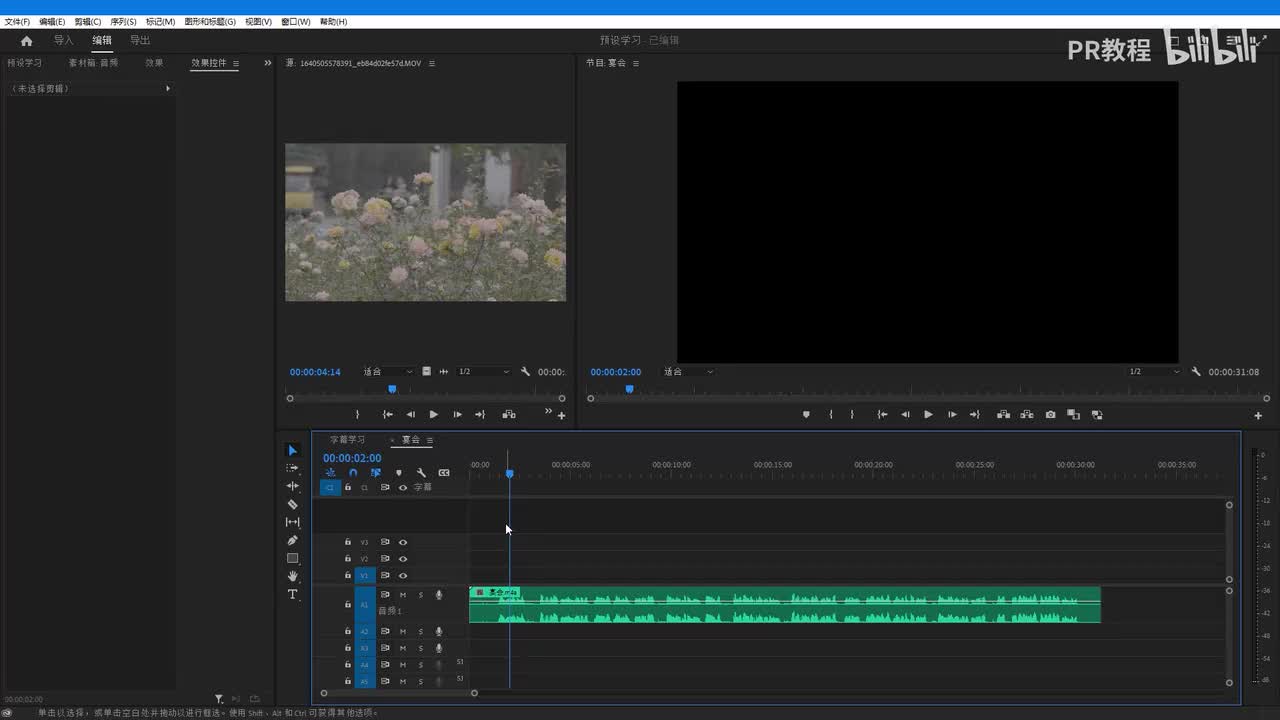
Task: Click the Export Frame camera icon
Action: (x=1050, y=414)
